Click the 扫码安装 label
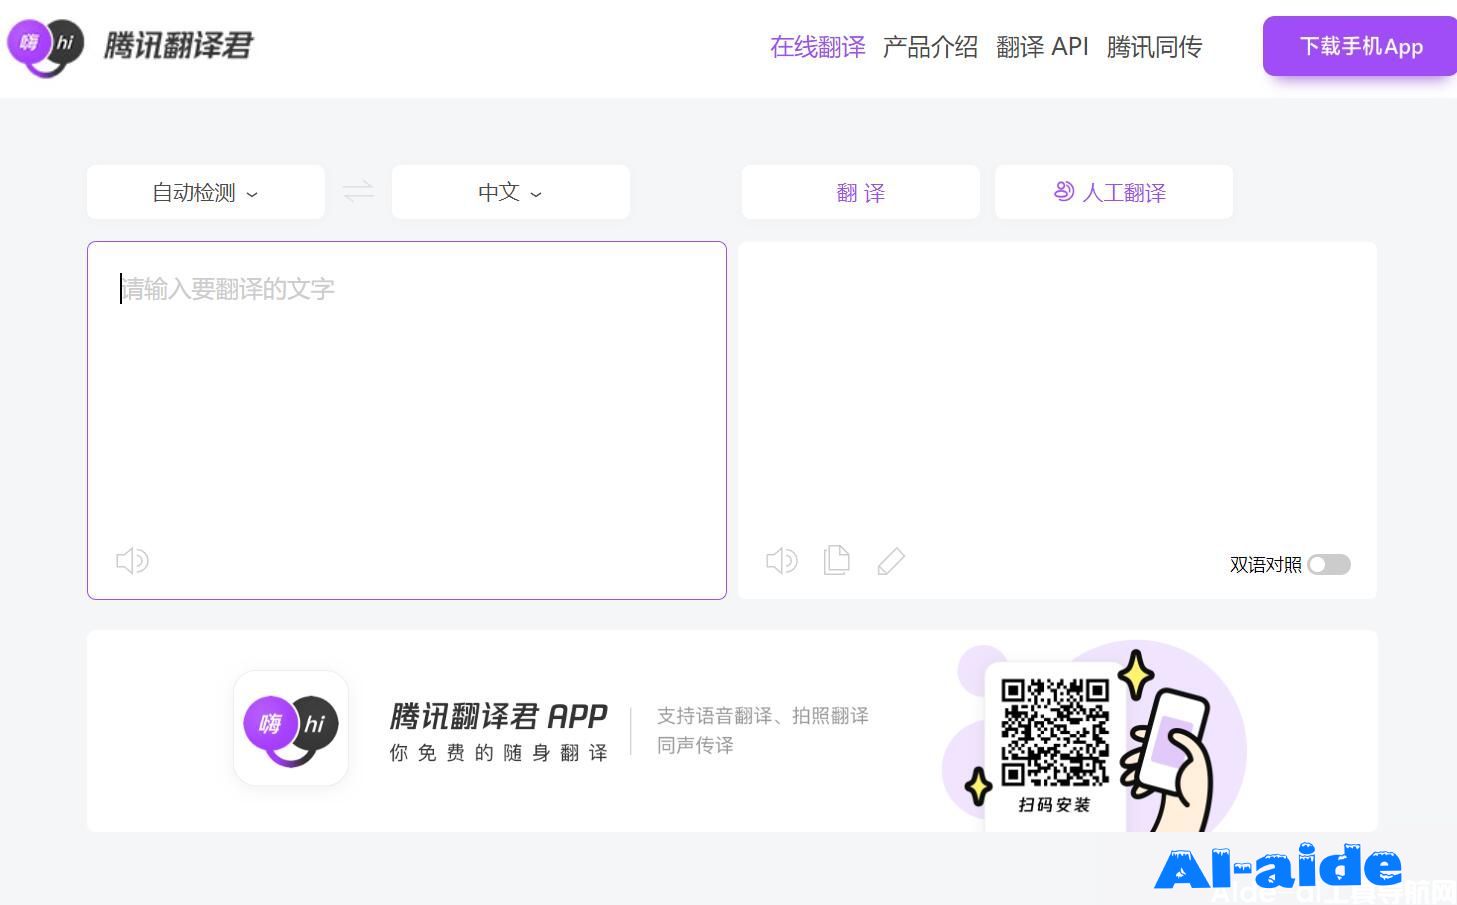This screenshot has width=1457, height=905. (x=1054, y=805)
